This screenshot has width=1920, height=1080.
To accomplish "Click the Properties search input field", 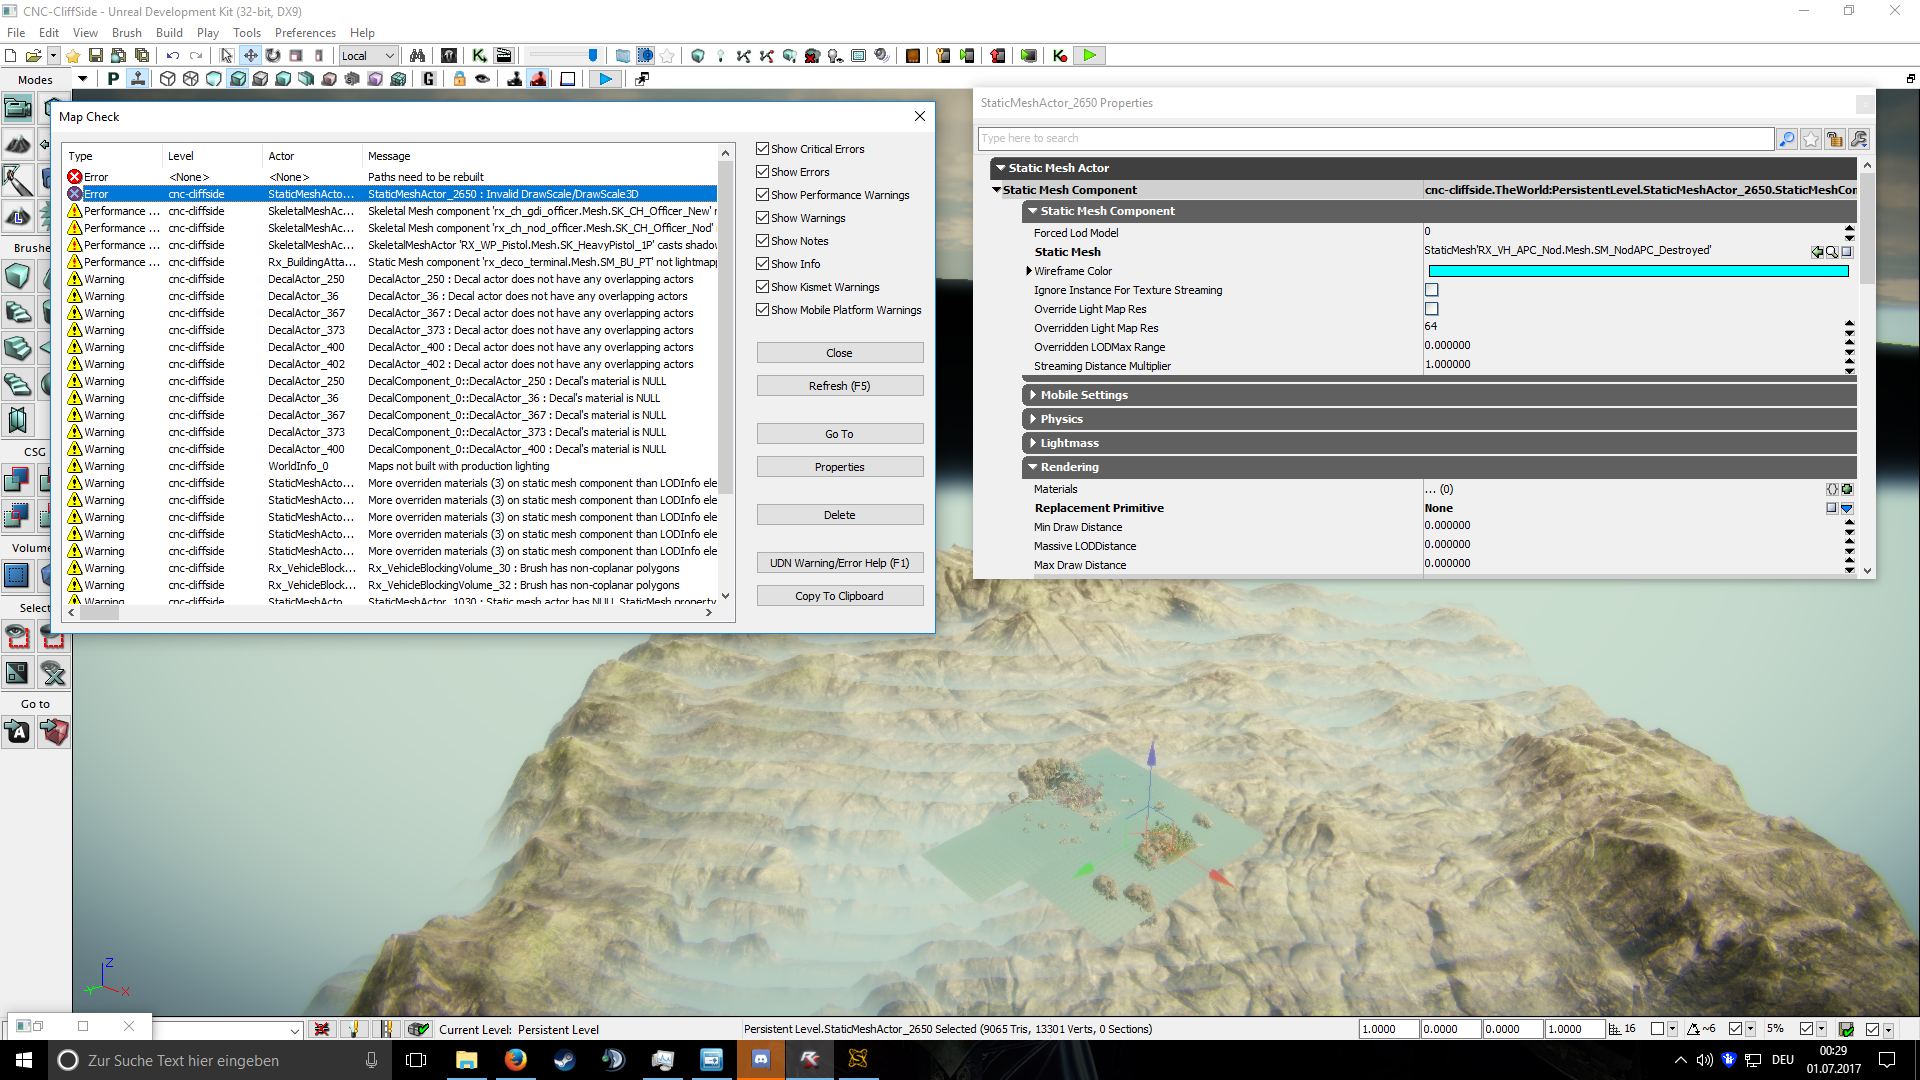I will click(1376, 139).
